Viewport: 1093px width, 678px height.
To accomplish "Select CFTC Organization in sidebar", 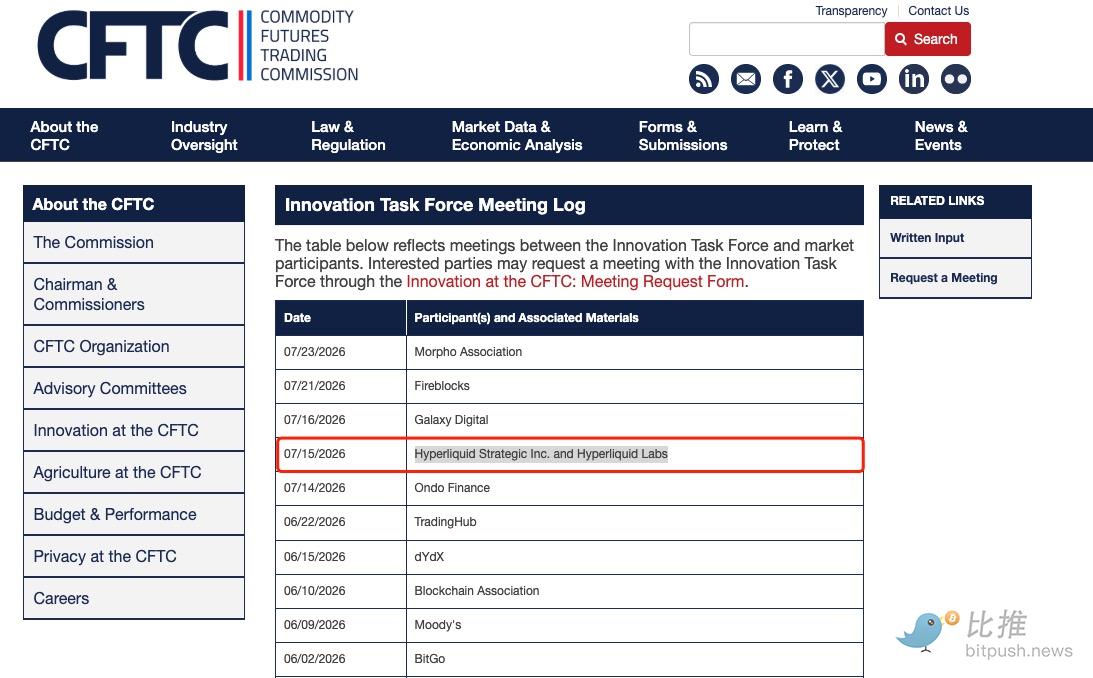I will click(x=134, y=346).
